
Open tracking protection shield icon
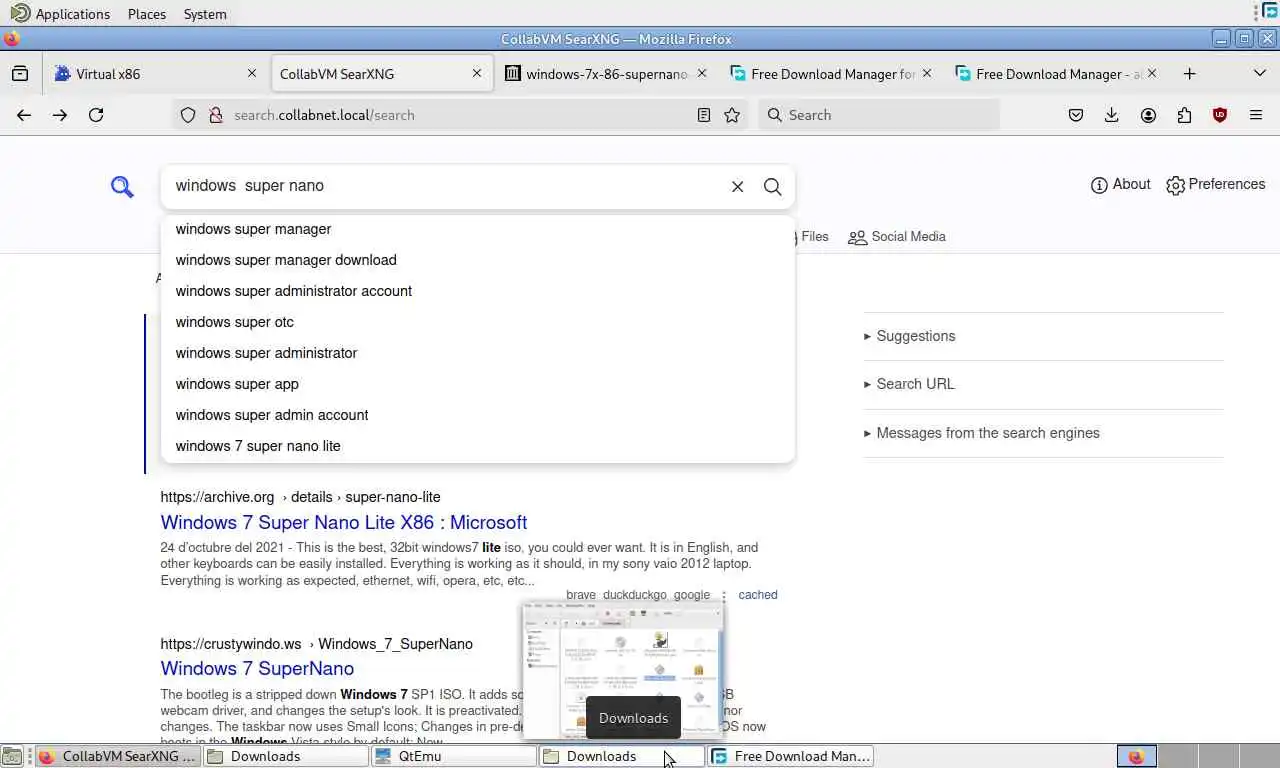pos(188,115)
